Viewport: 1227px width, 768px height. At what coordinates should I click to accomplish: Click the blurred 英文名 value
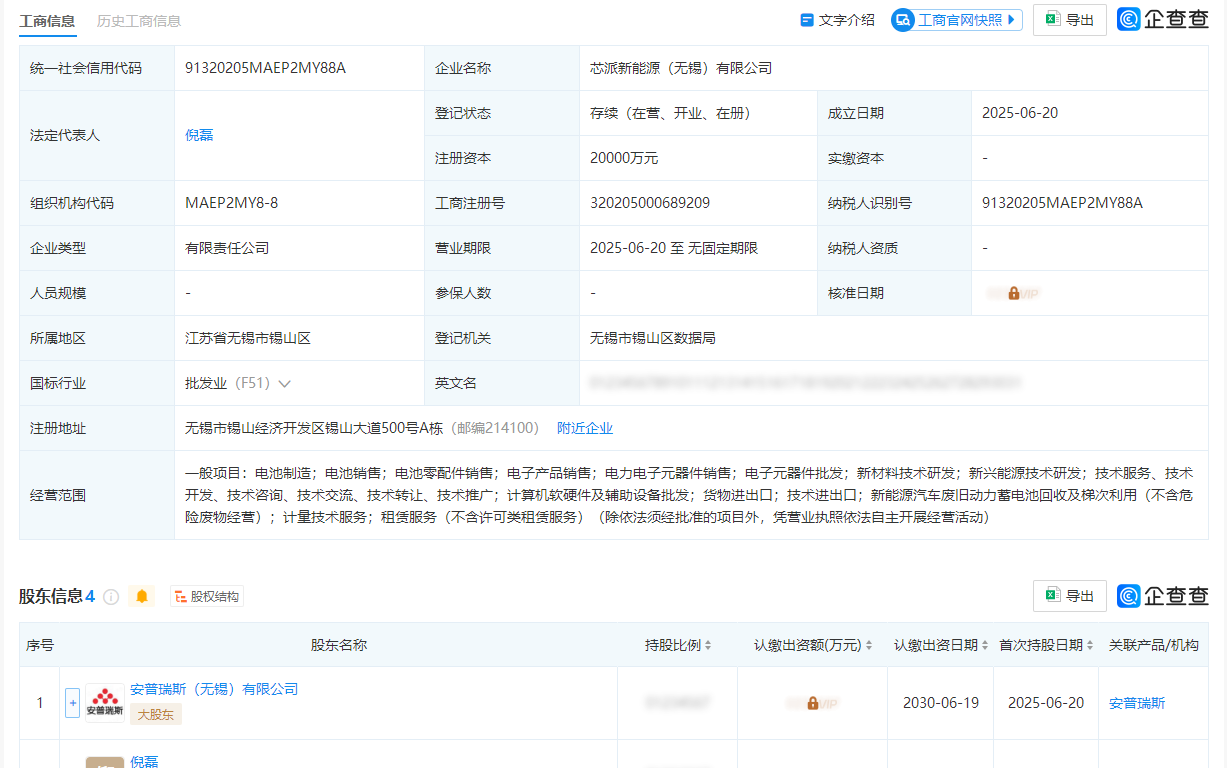(x=805, y=383)
